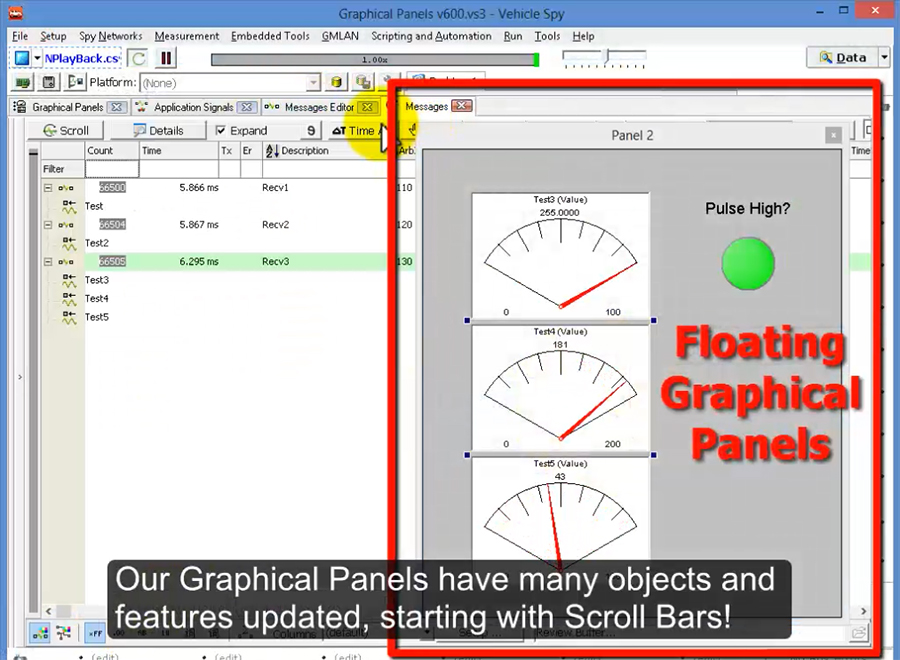Click the message icon on the Recv1 row
Viewport: 900px width, 660px height.
pyautogui.click(x=65, y=188)
